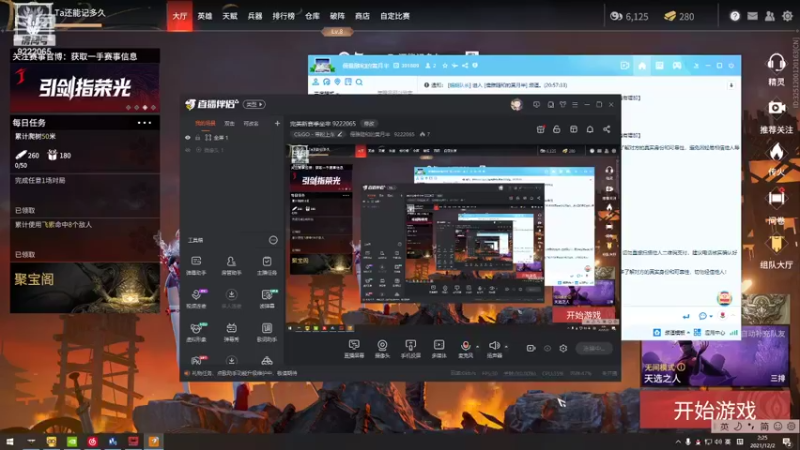The width and height of the screenshot is (800, 450).
Task: Click search icon in blue chat window
Action: (x=359, y=82)
